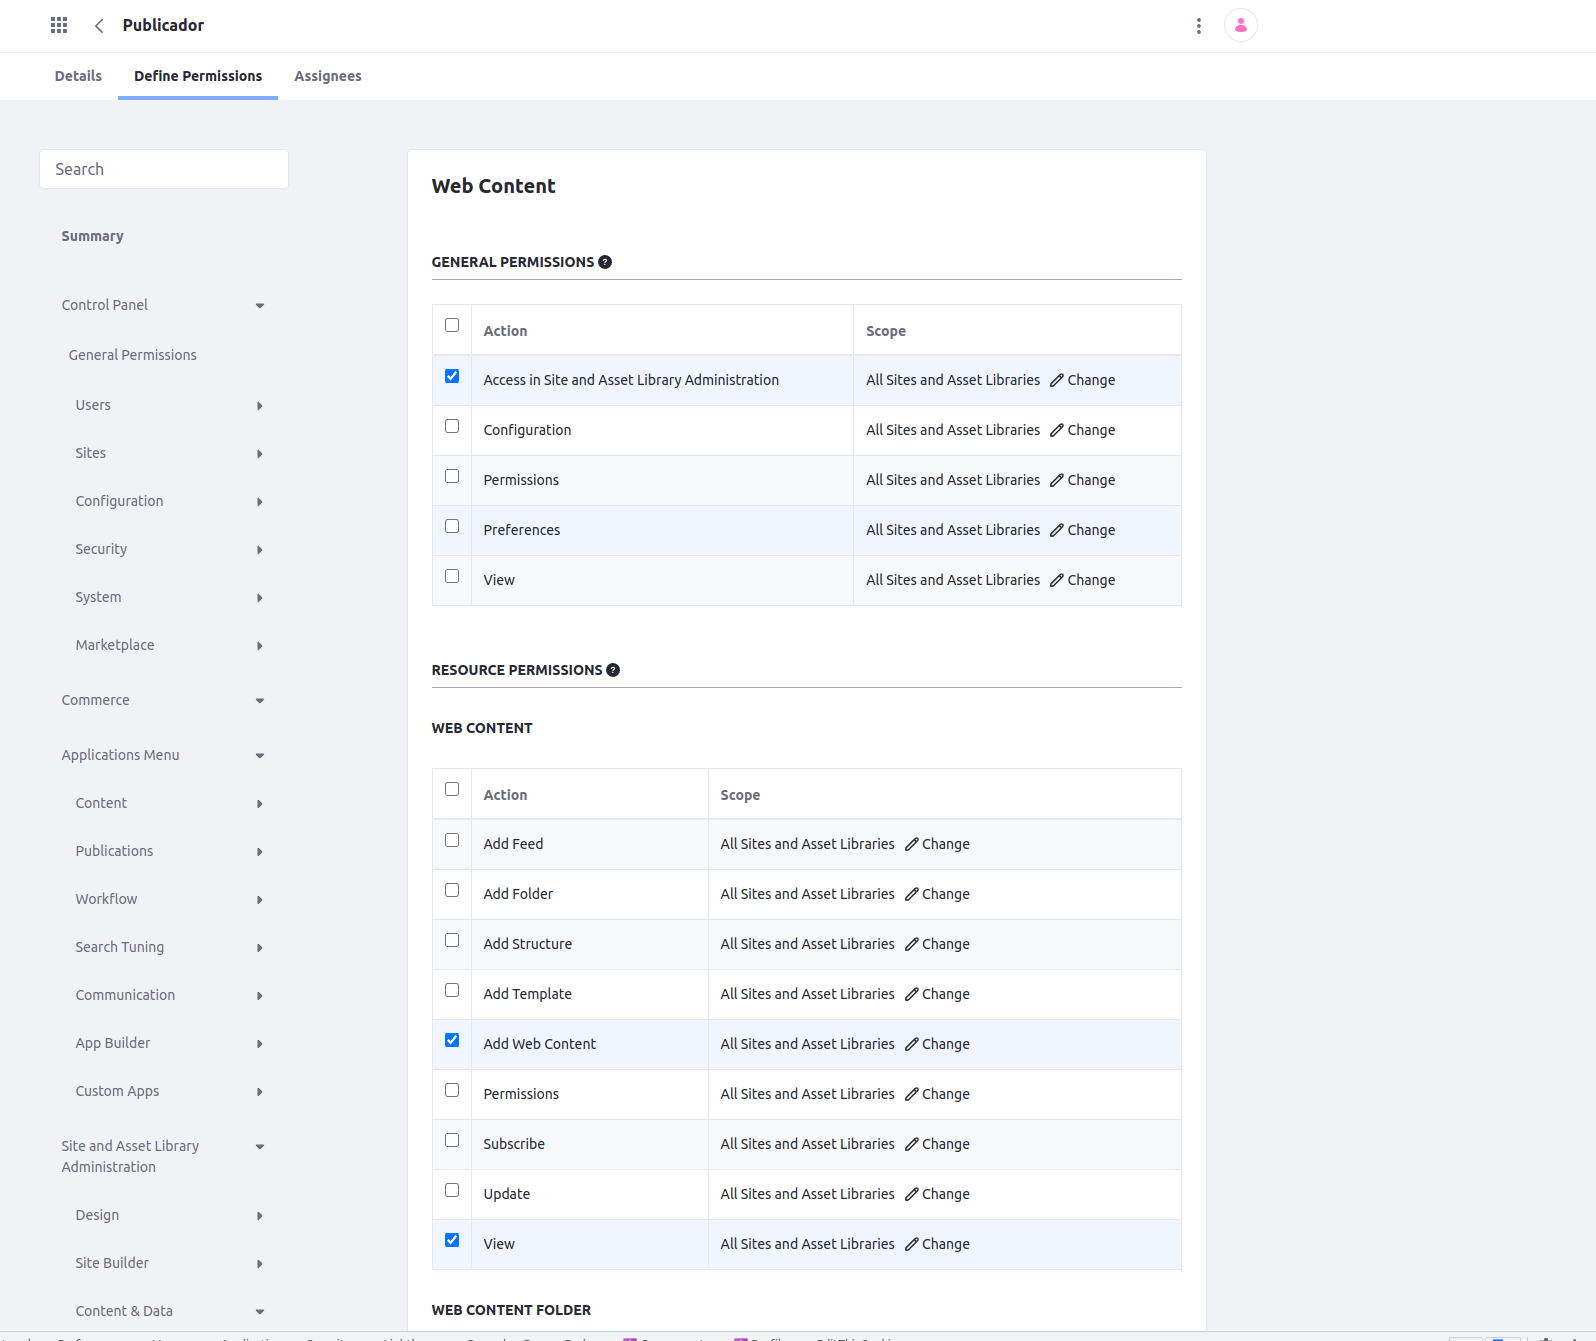Collapse Site and Asset Library Administration section
This screenshot has width=1596, height=1341.
[260, 1147]
